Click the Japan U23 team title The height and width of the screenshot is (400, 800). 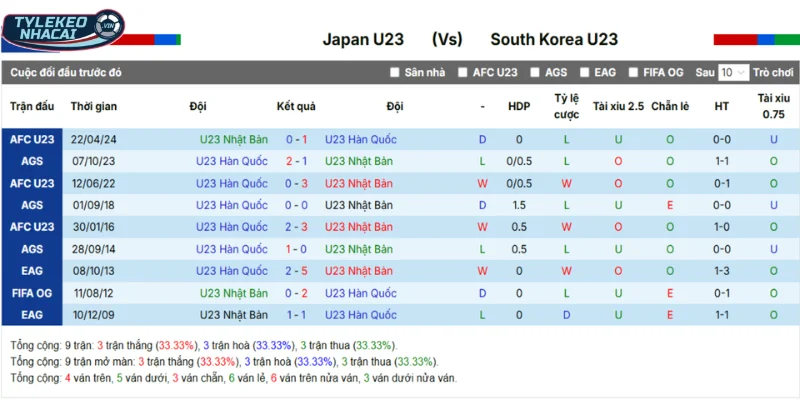pos(363,40)
